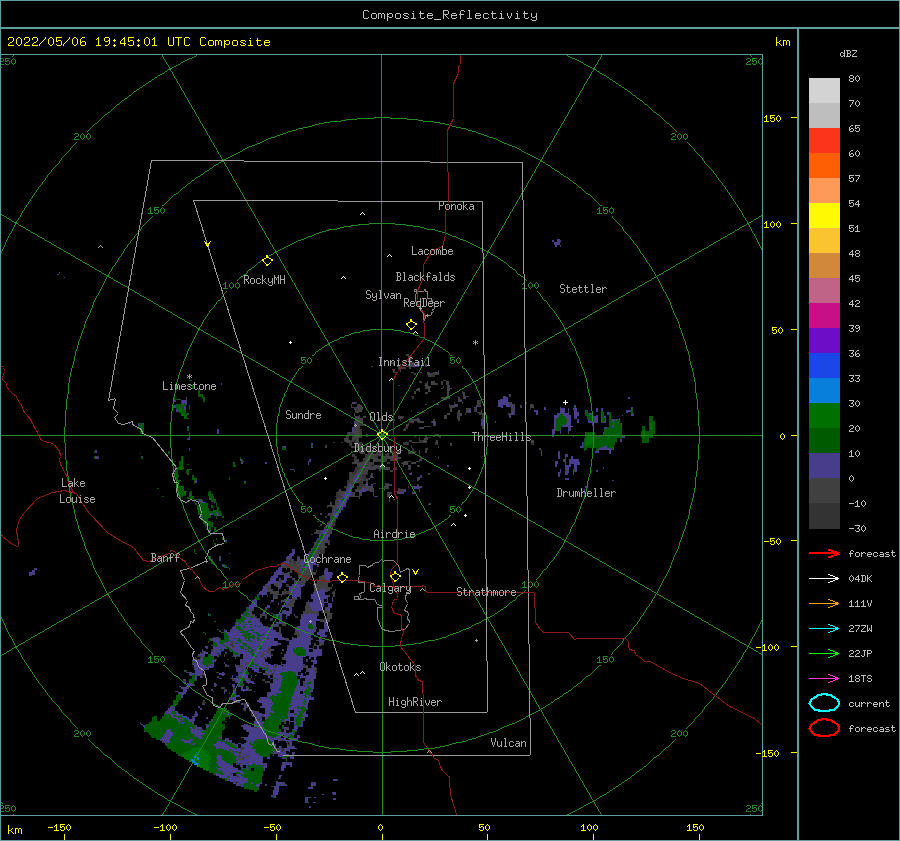Click the magenta 18TS arrow in legend
Image resolution: width=900 pixels, height=841 pixels.
[824, 679]
